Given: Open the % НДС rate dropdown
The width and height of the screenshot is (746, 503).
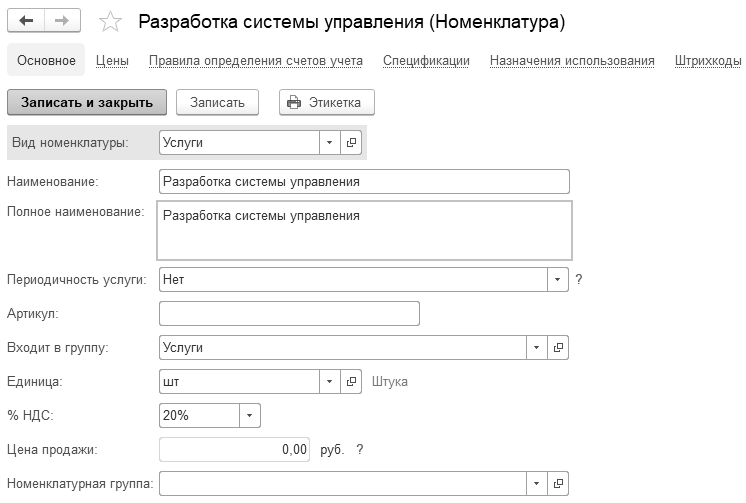Looking at the screenshot, I should (x=250, y=415).
